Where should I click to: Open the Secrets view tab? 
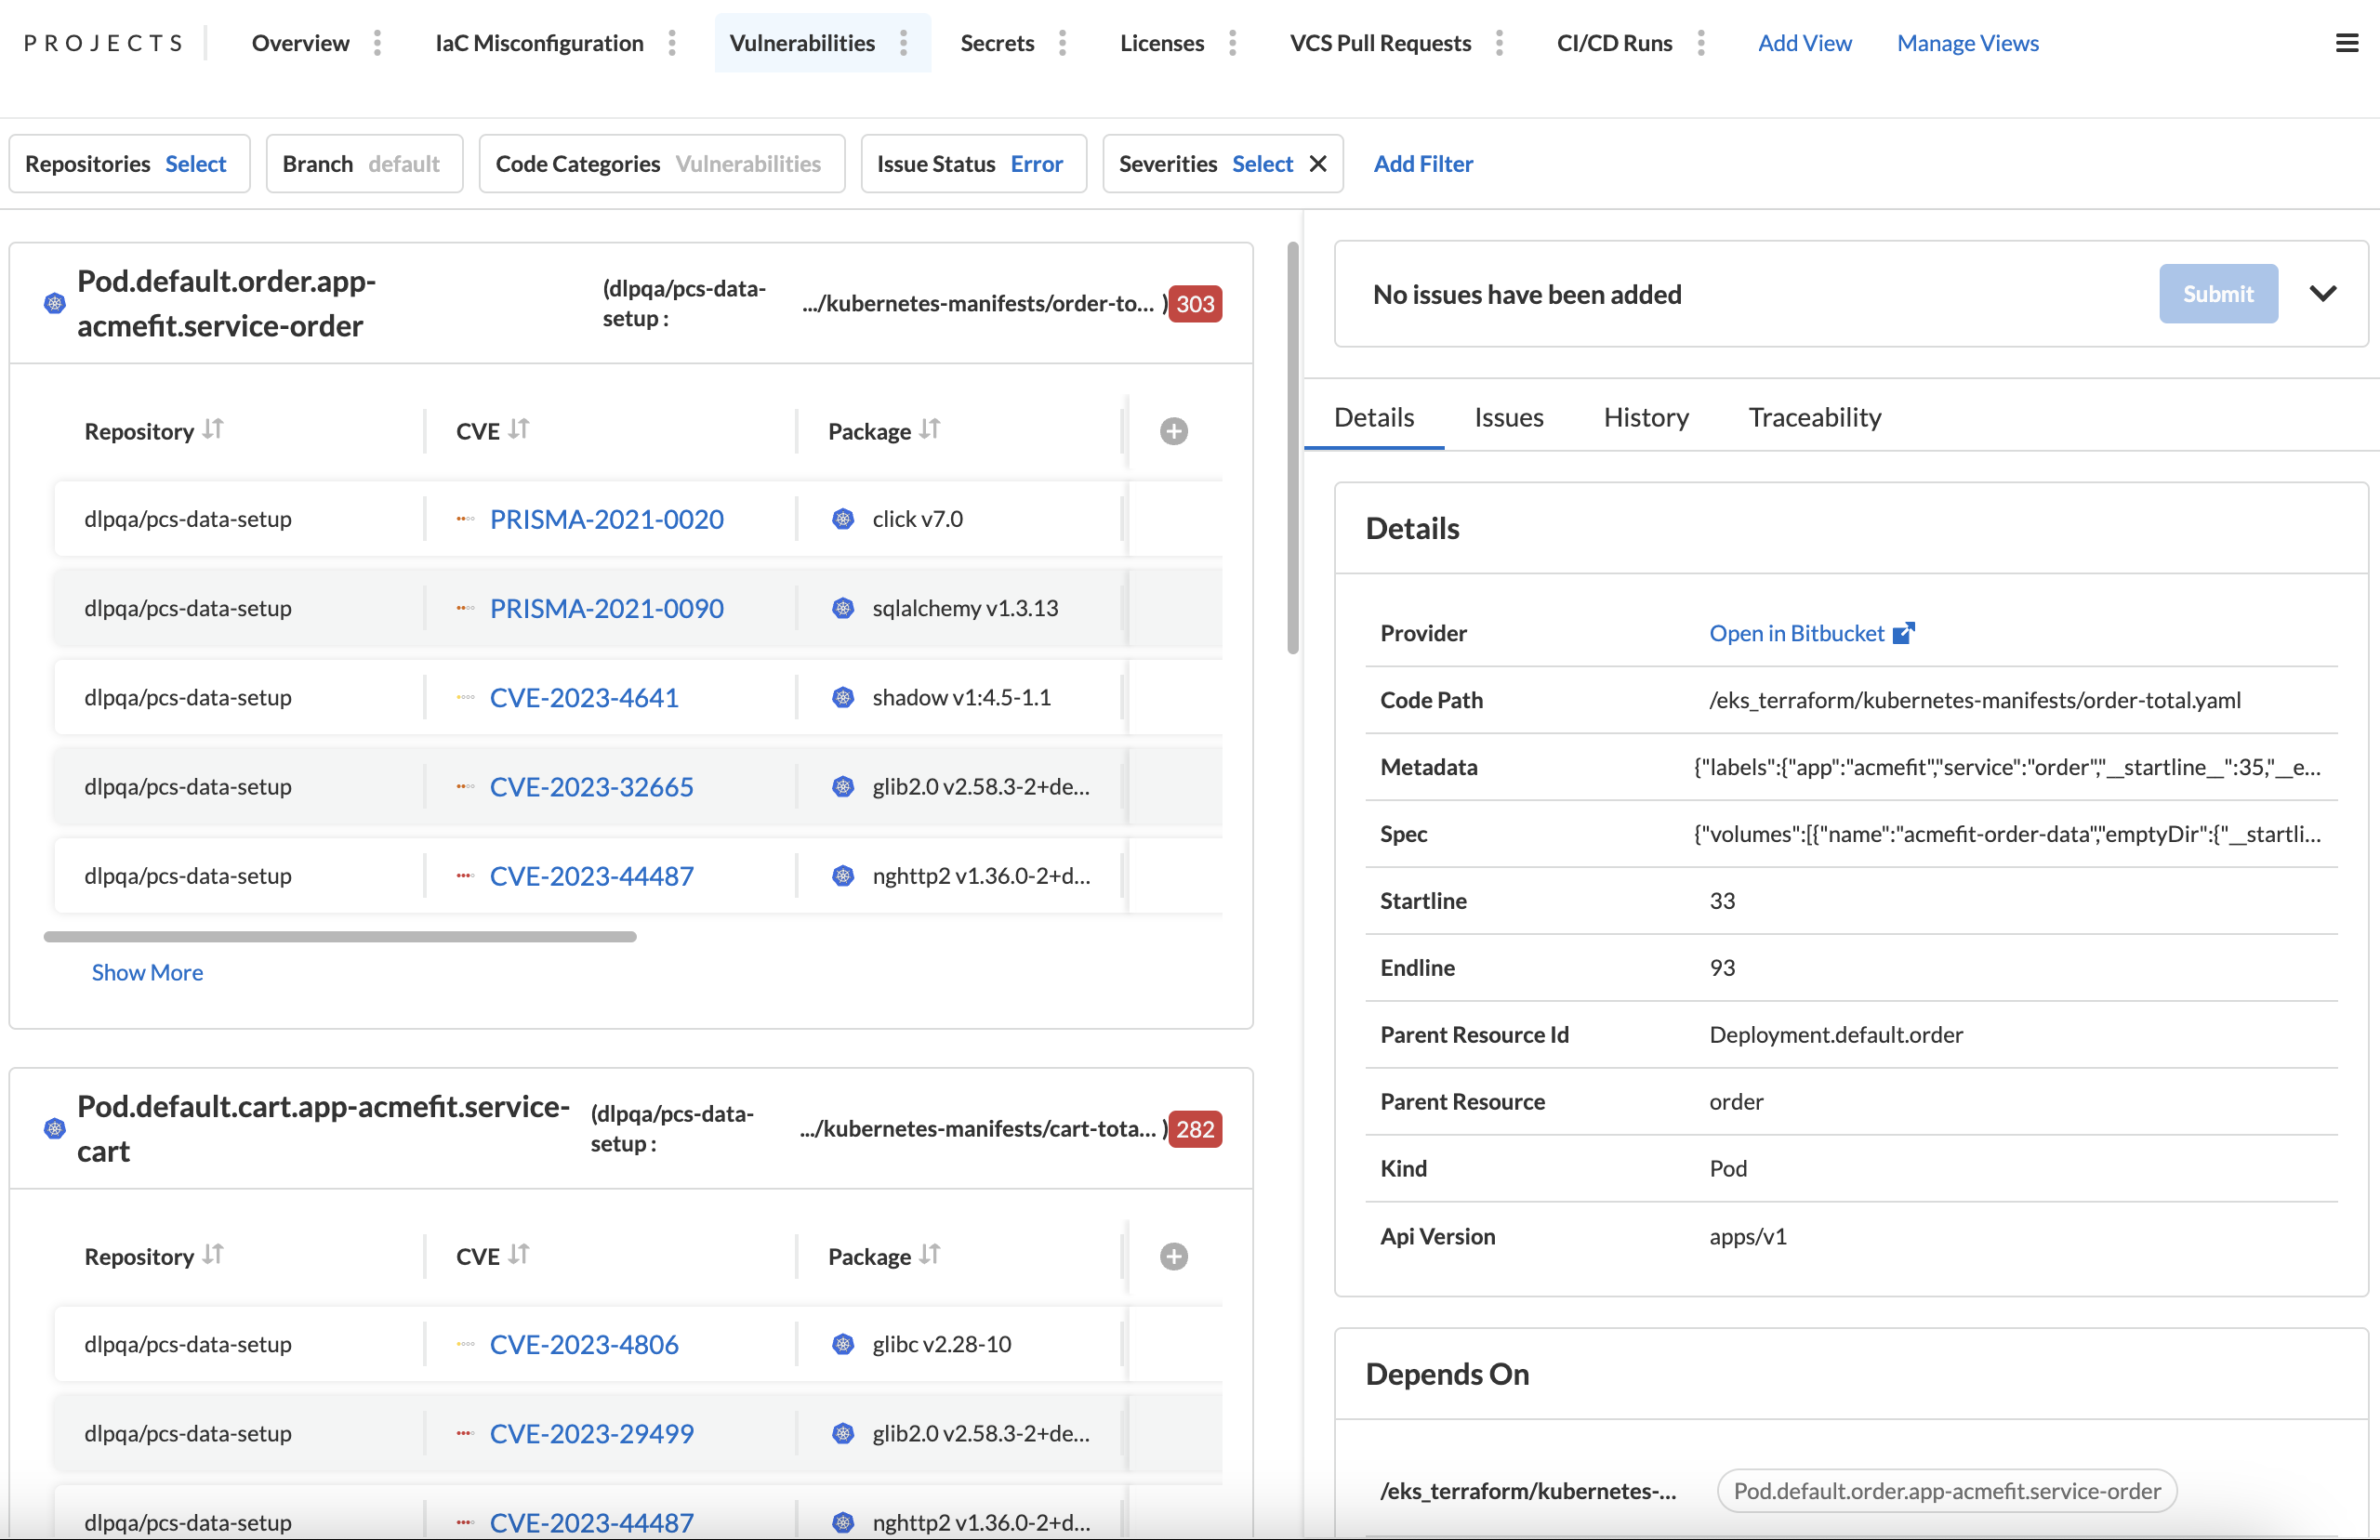(996, 43)
